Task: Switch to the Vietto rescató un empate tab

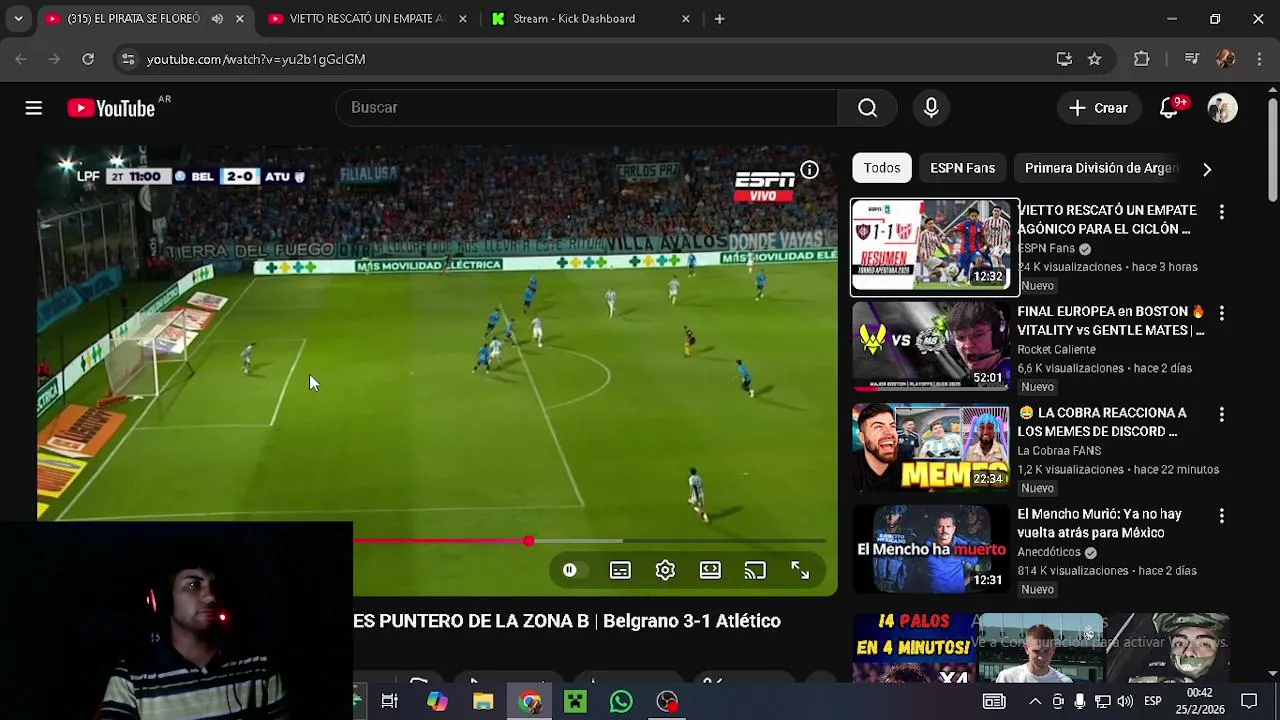Action: click(365, 18)
